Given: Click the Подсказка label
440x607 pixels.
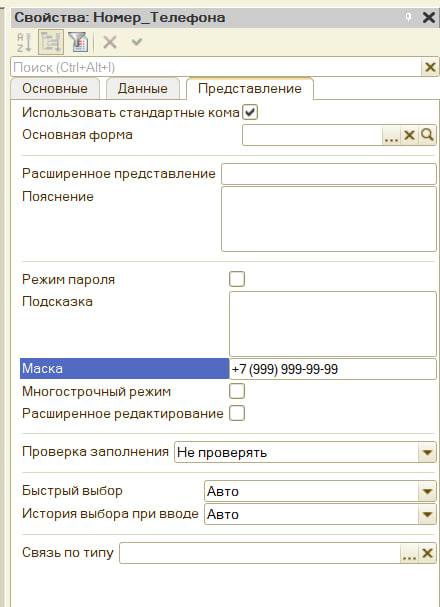Looking at the screenshot, I should (57, 302).
